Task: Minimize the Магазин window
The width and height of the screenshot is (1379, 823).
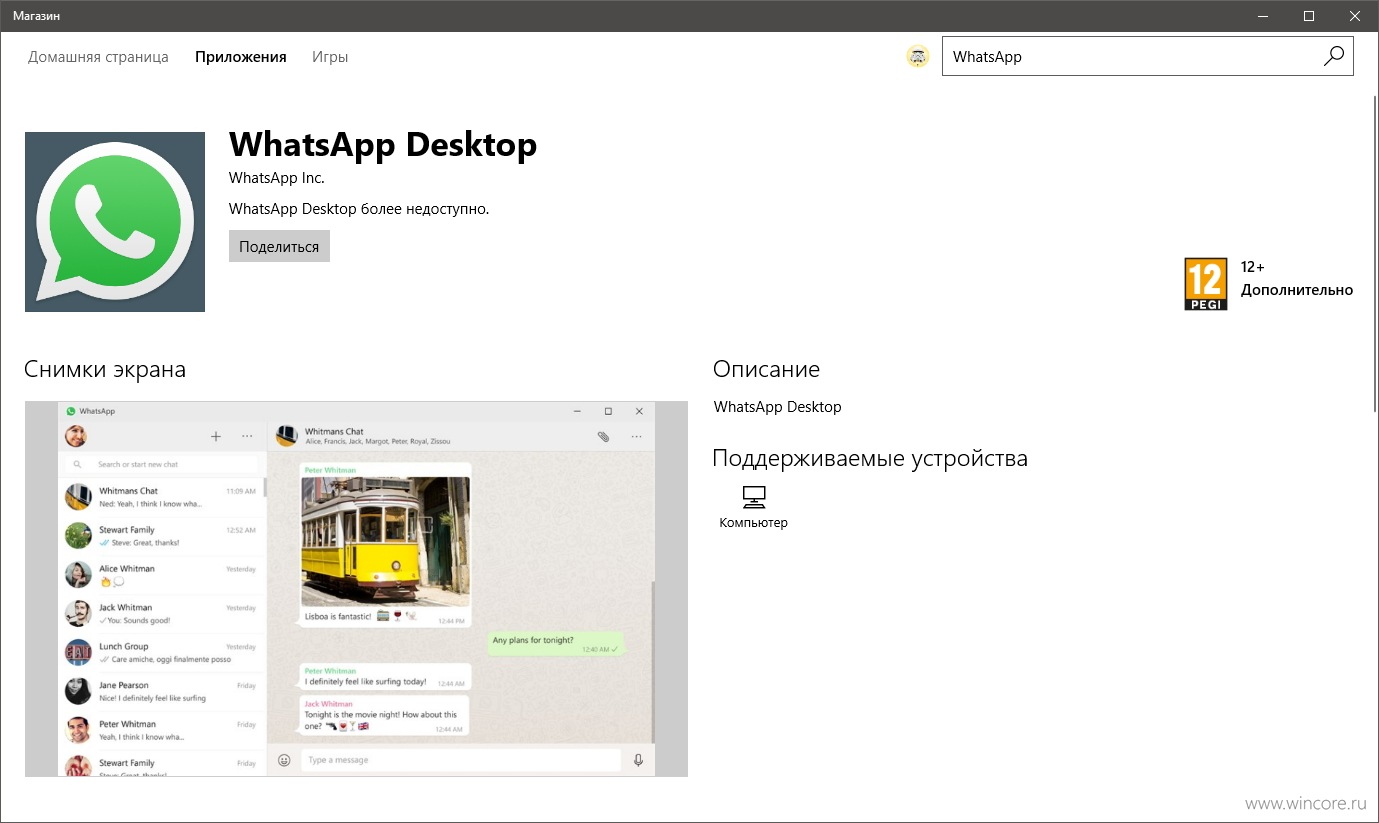Action: click(1263, 16)
